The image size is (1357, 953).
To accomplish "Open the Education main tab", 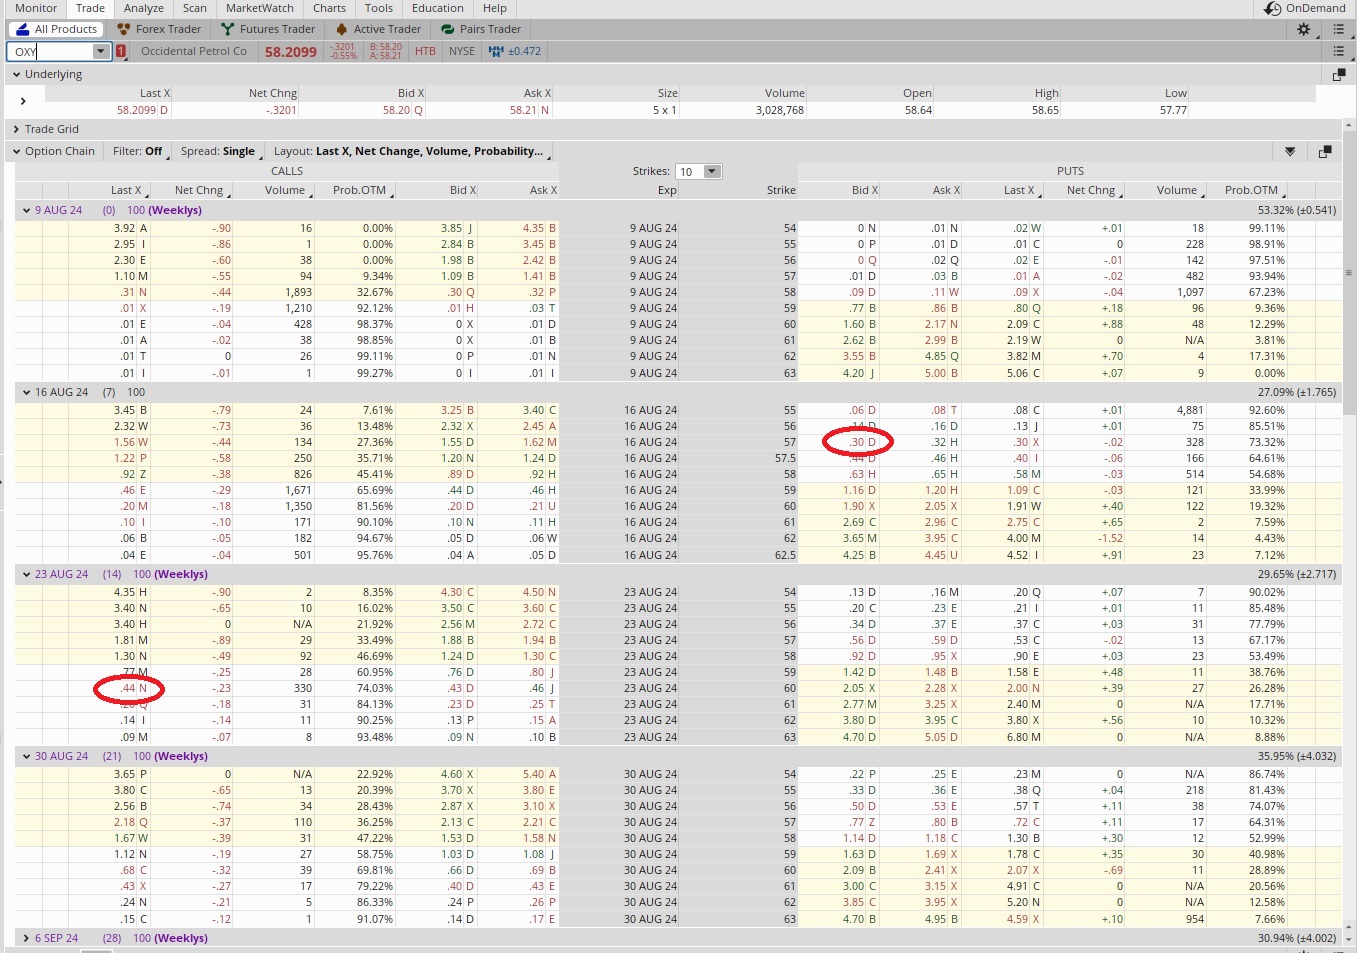I will 438,8.
